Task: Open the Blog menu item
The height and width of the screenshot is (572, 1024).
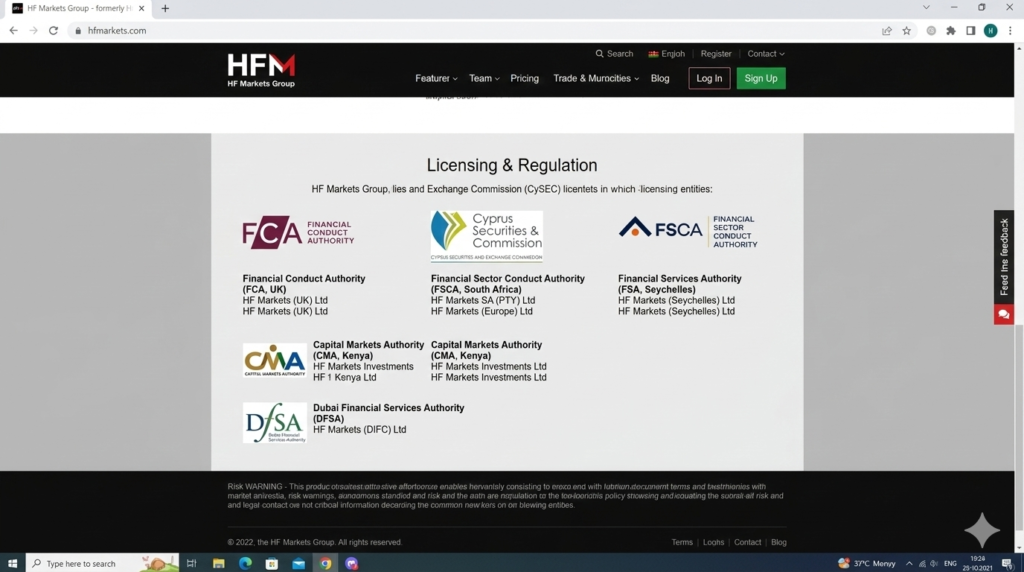Action: tap(660, 78)
